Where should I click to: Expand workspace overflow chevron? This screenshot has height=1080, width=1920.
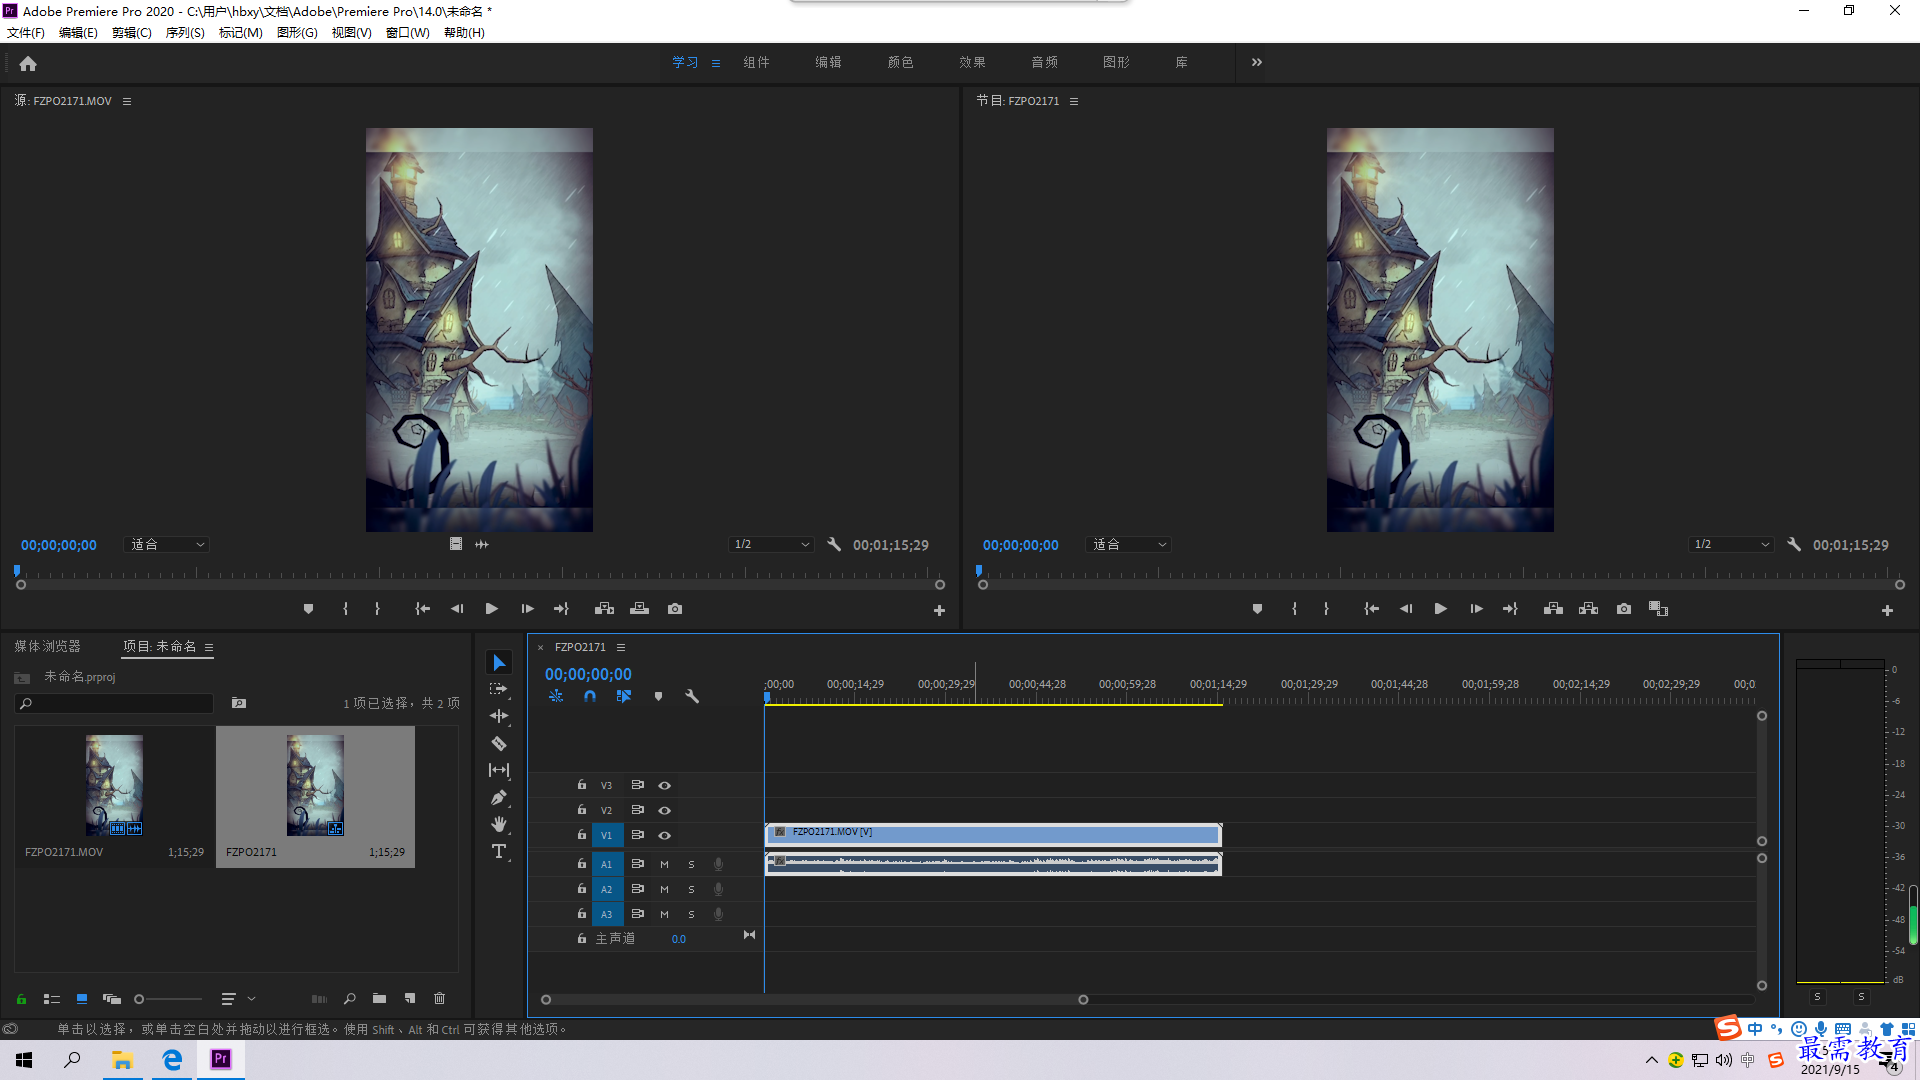[1257, 62]
